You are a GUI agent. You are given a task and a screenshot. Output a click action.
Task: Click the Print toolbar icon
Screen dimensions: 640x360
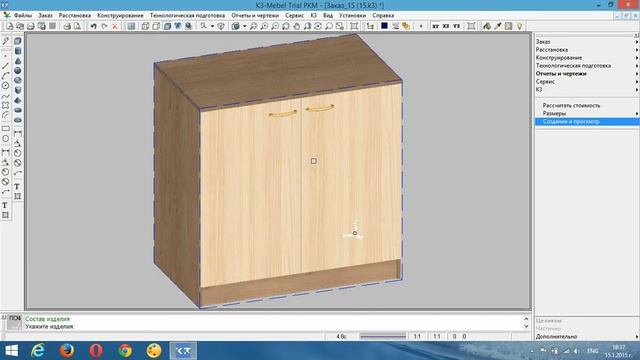(67, 26)
